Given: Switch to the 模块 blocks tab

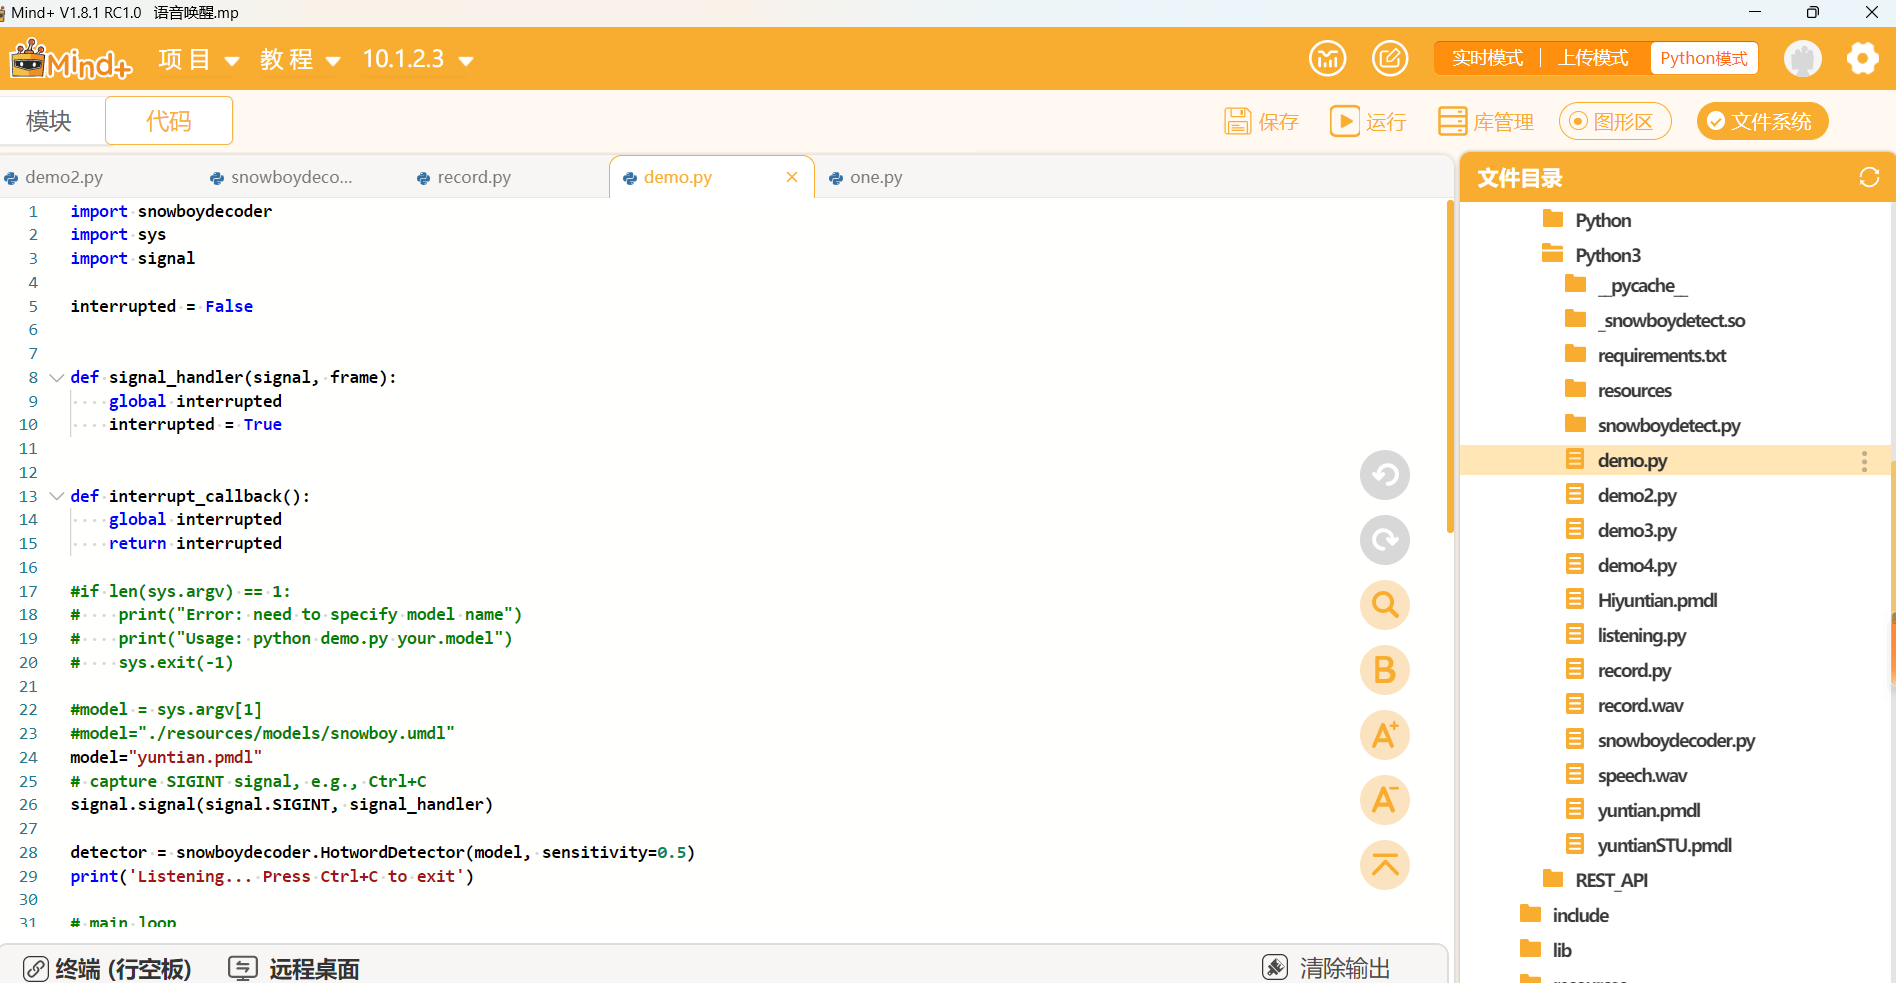Looking at the screenshot, I should click(x=49, y=121).
